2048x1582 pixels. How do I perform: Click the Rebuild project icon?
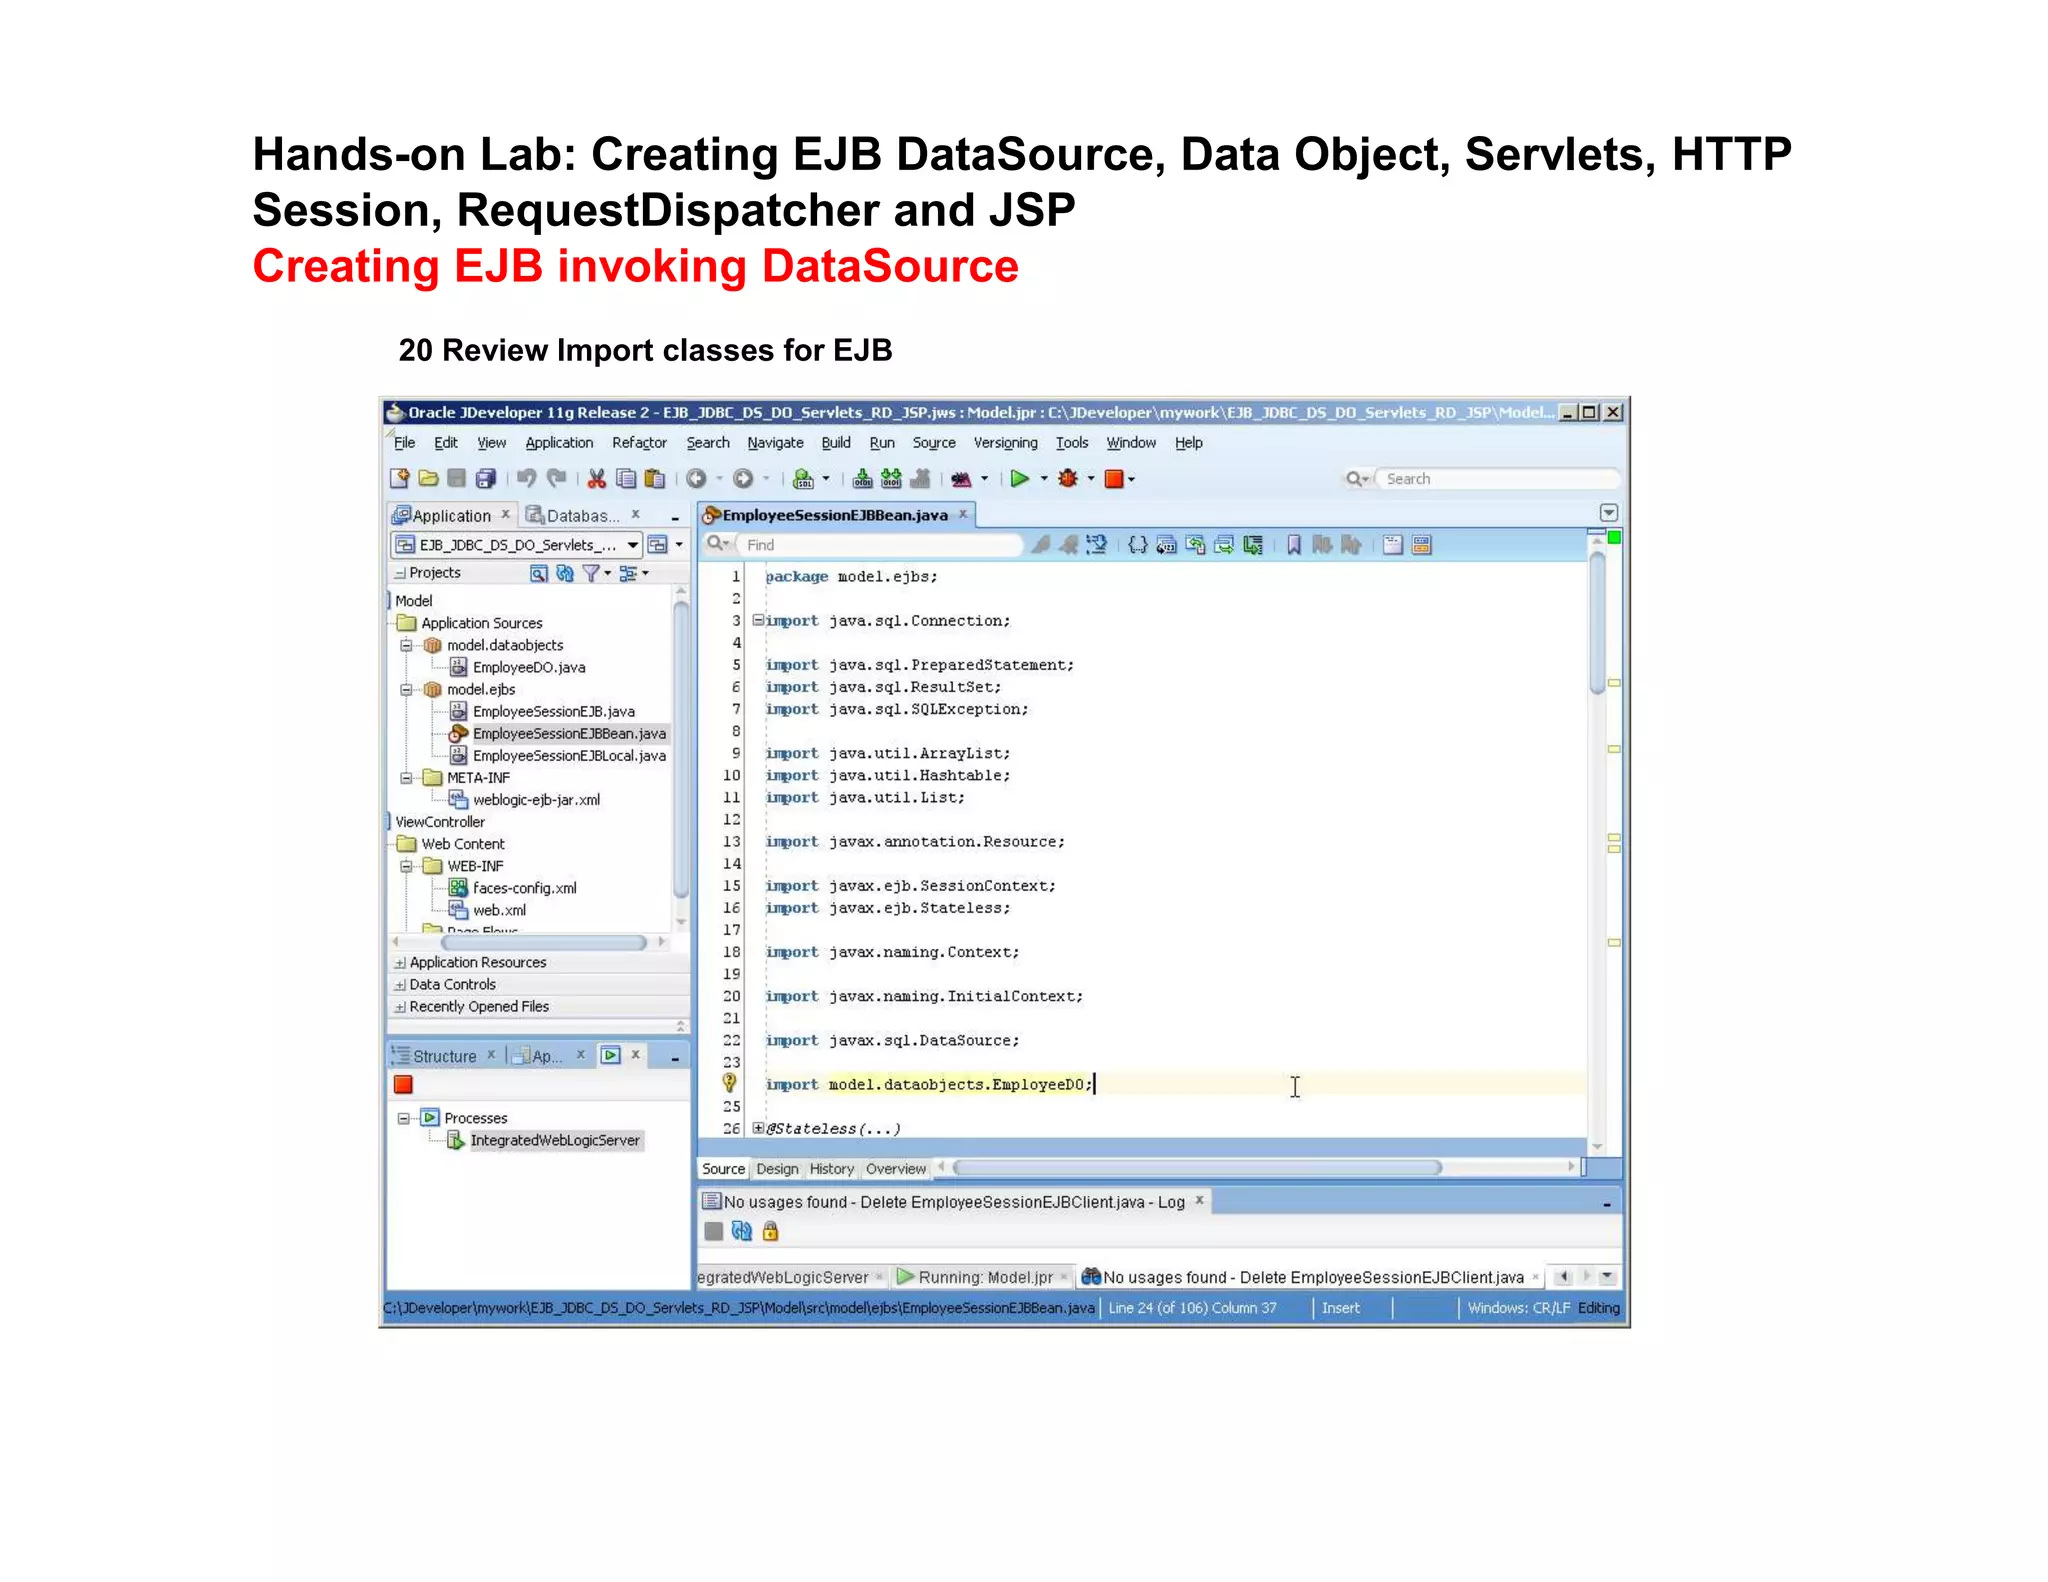(891, 479)
